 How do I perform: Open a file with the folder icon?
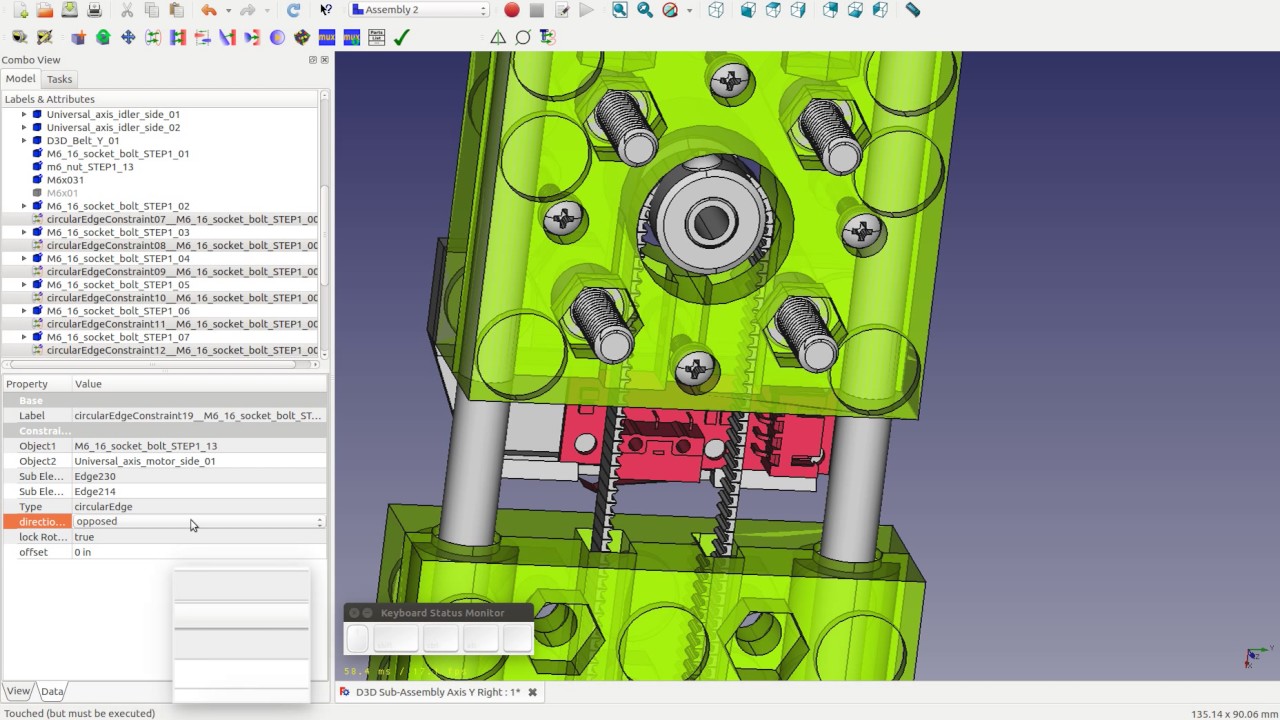click(x=45, y=10)
